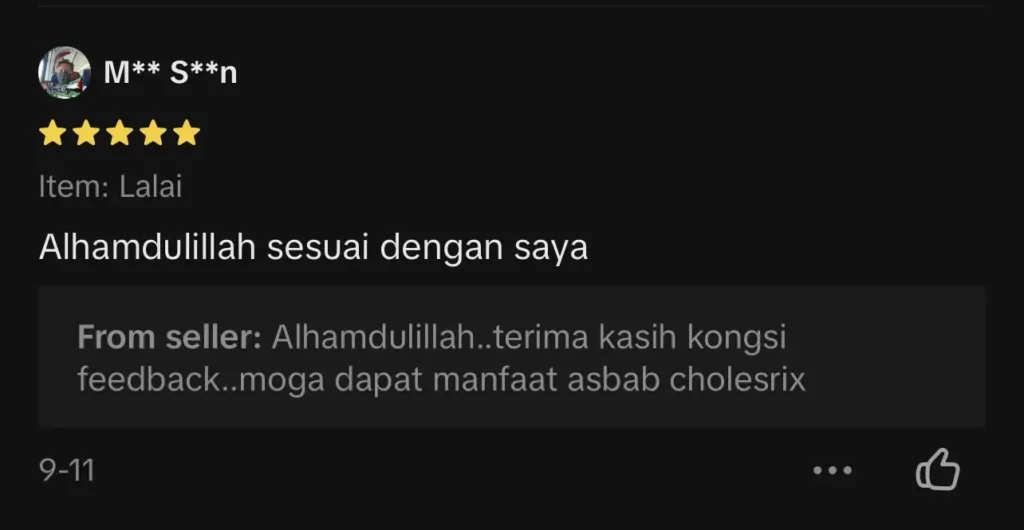Click the first yellow rating star
Screen dimensions: 1024x530
(x=52, y=132)
